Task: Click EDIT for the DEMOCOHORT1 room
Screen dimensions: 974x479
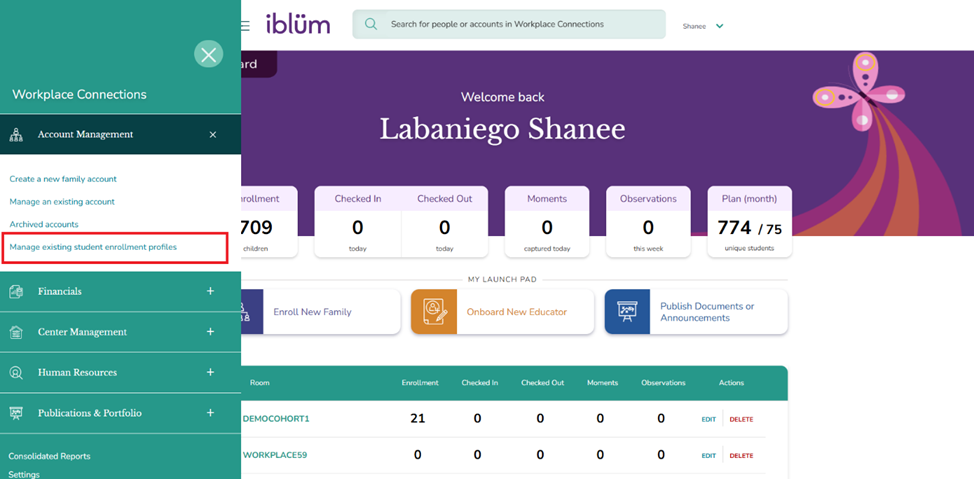Action: 708,419
